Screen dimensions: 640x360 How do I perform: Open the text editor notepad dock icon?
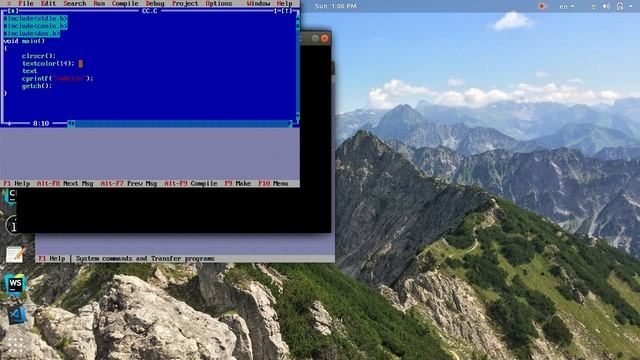pyautogui.click(x=15, y=254)
